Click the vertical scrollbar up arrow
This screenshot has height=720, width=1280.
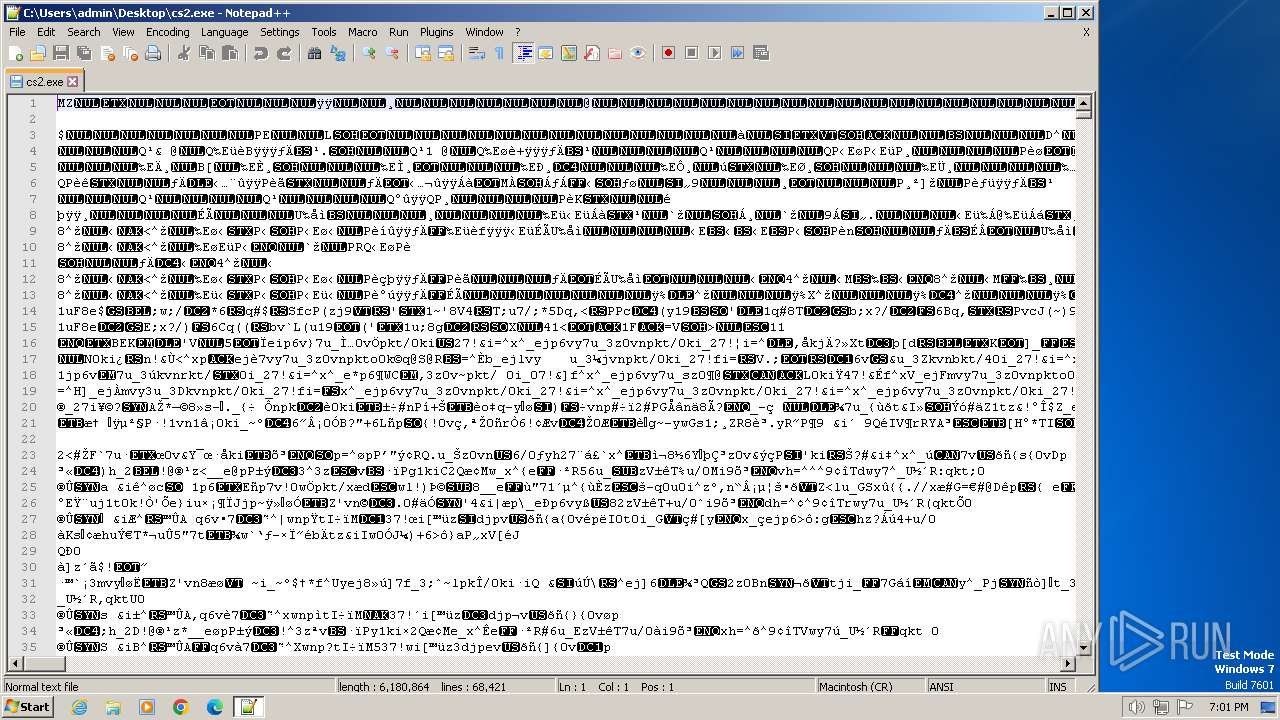[x=1084, y=103]
